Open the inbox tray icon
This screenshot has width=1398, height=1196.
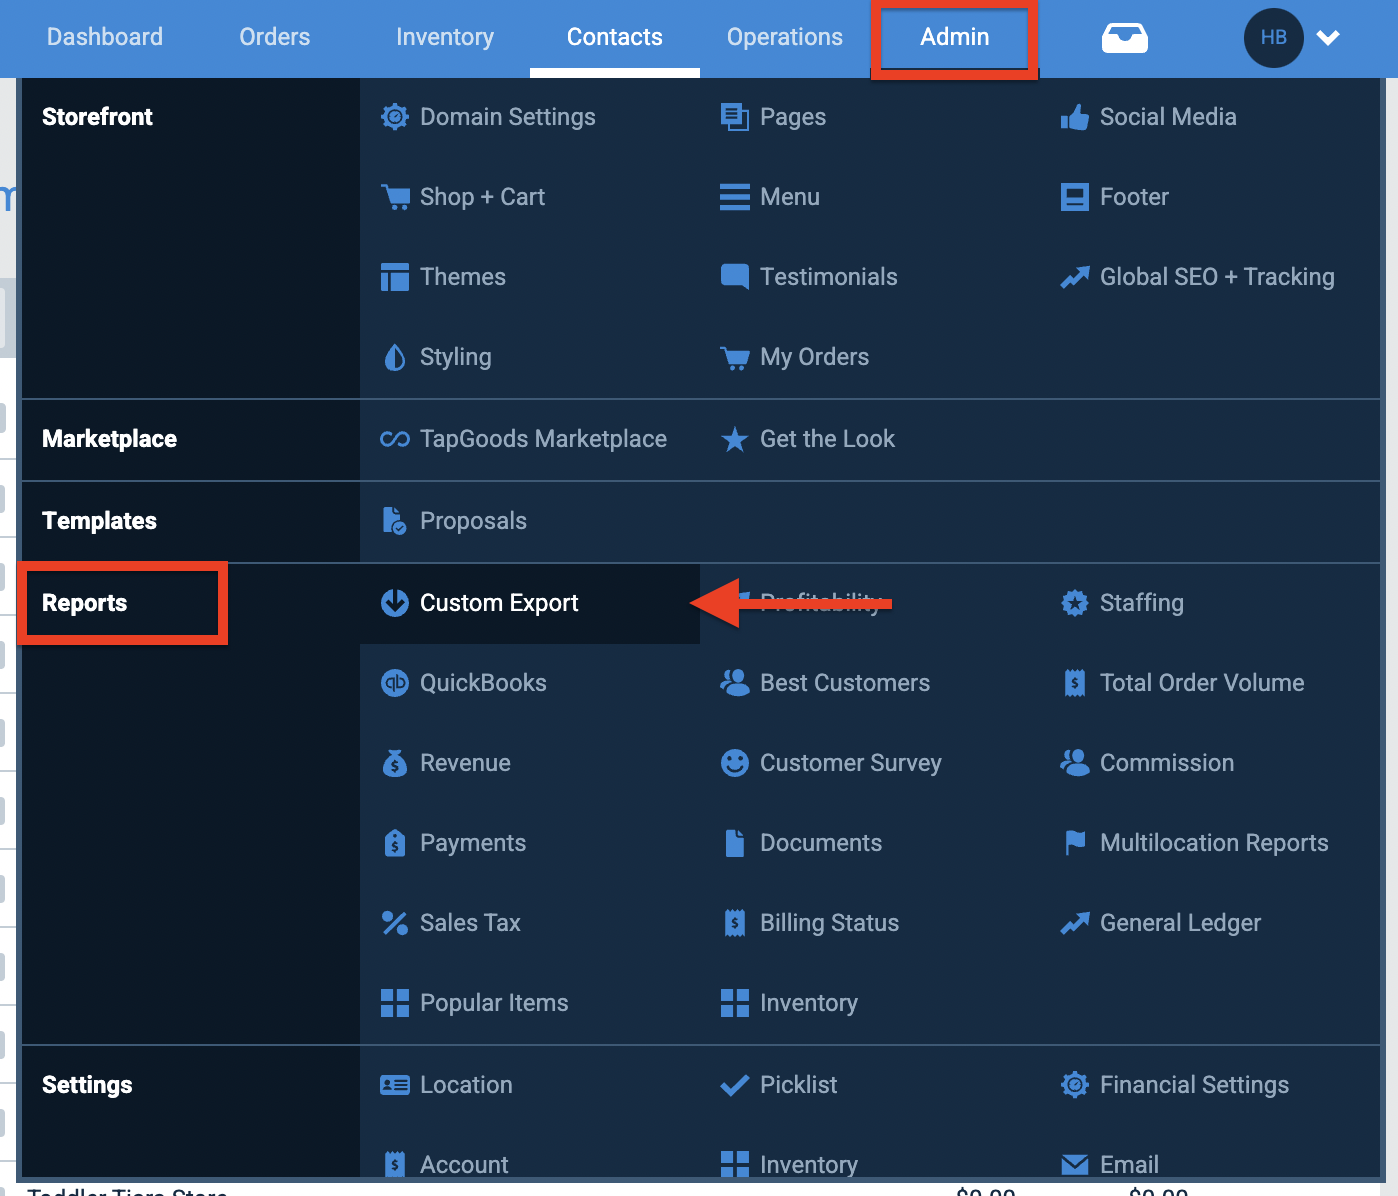point(1124,38)
